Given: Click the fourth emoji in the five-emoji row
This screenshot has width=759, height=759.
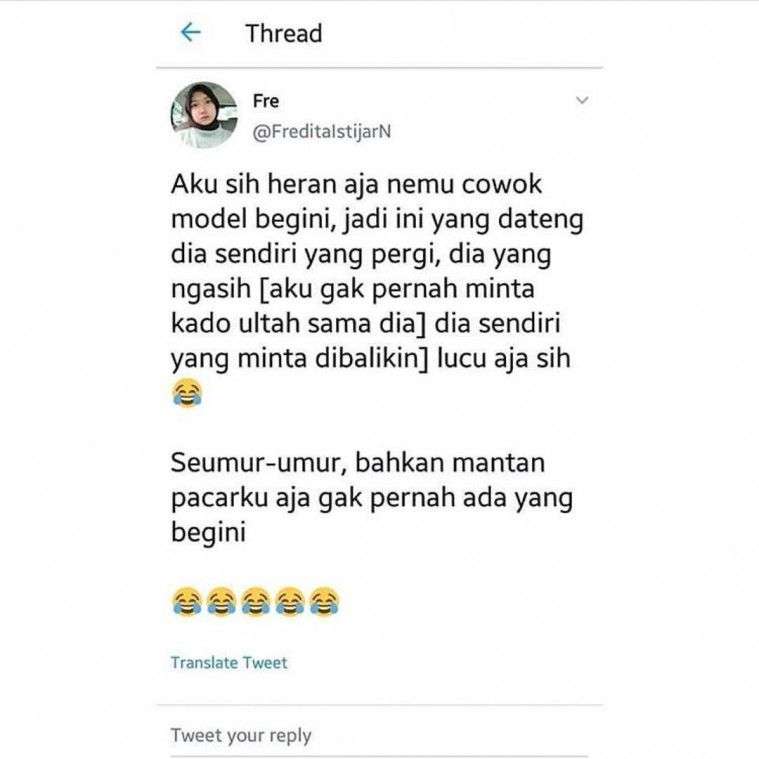Looking at the screenshot, I should point(290,601).
